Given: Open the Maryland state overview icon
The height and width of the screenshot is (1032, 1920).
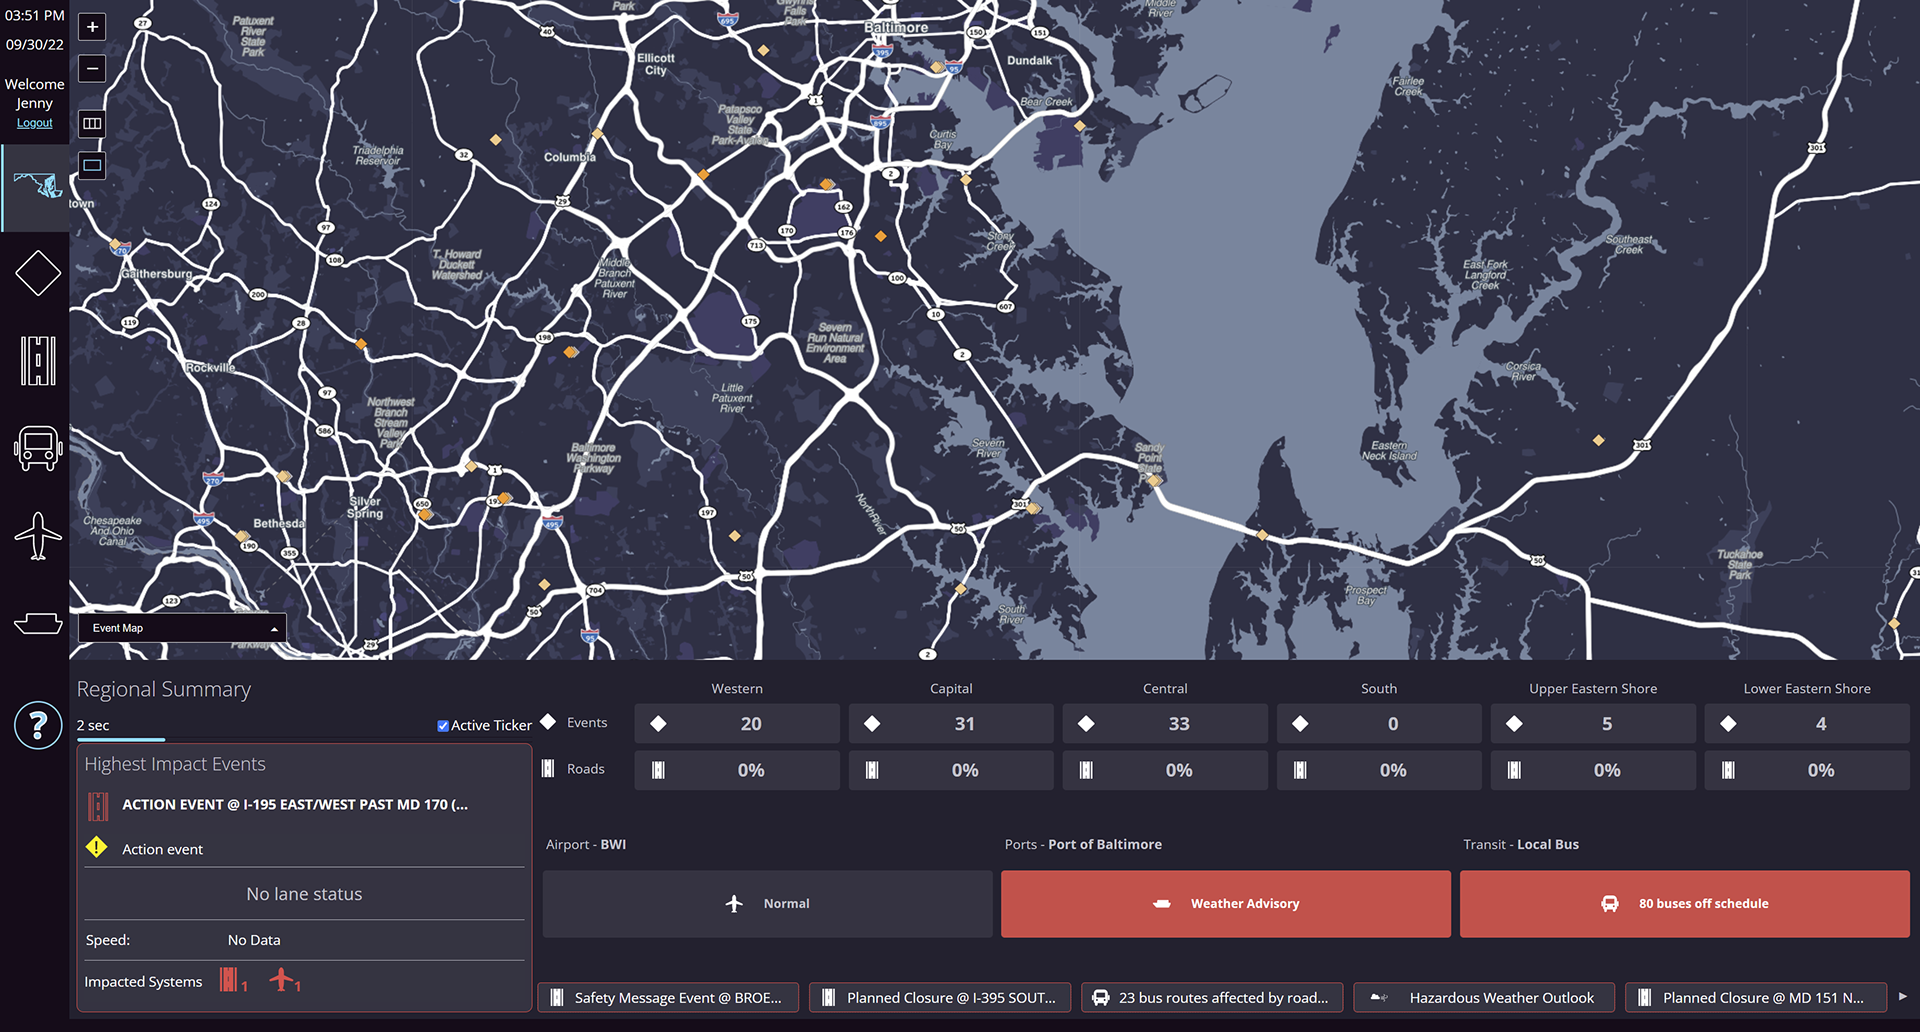Looking at the screenshot, I should [x=37, y=187].
